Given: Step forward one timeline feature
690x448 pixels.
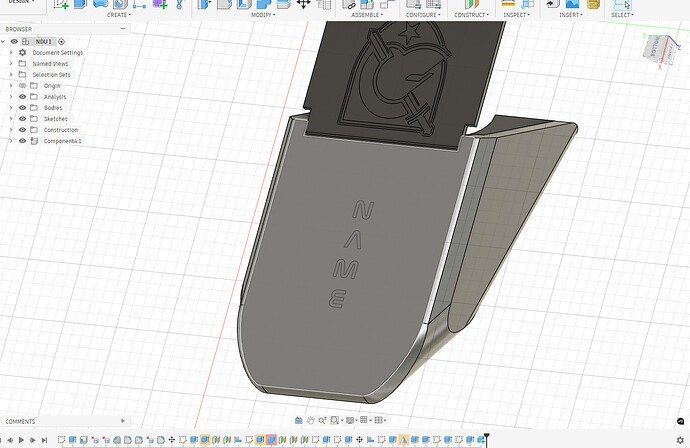Looking at the screenshot, I should point(33,440).
